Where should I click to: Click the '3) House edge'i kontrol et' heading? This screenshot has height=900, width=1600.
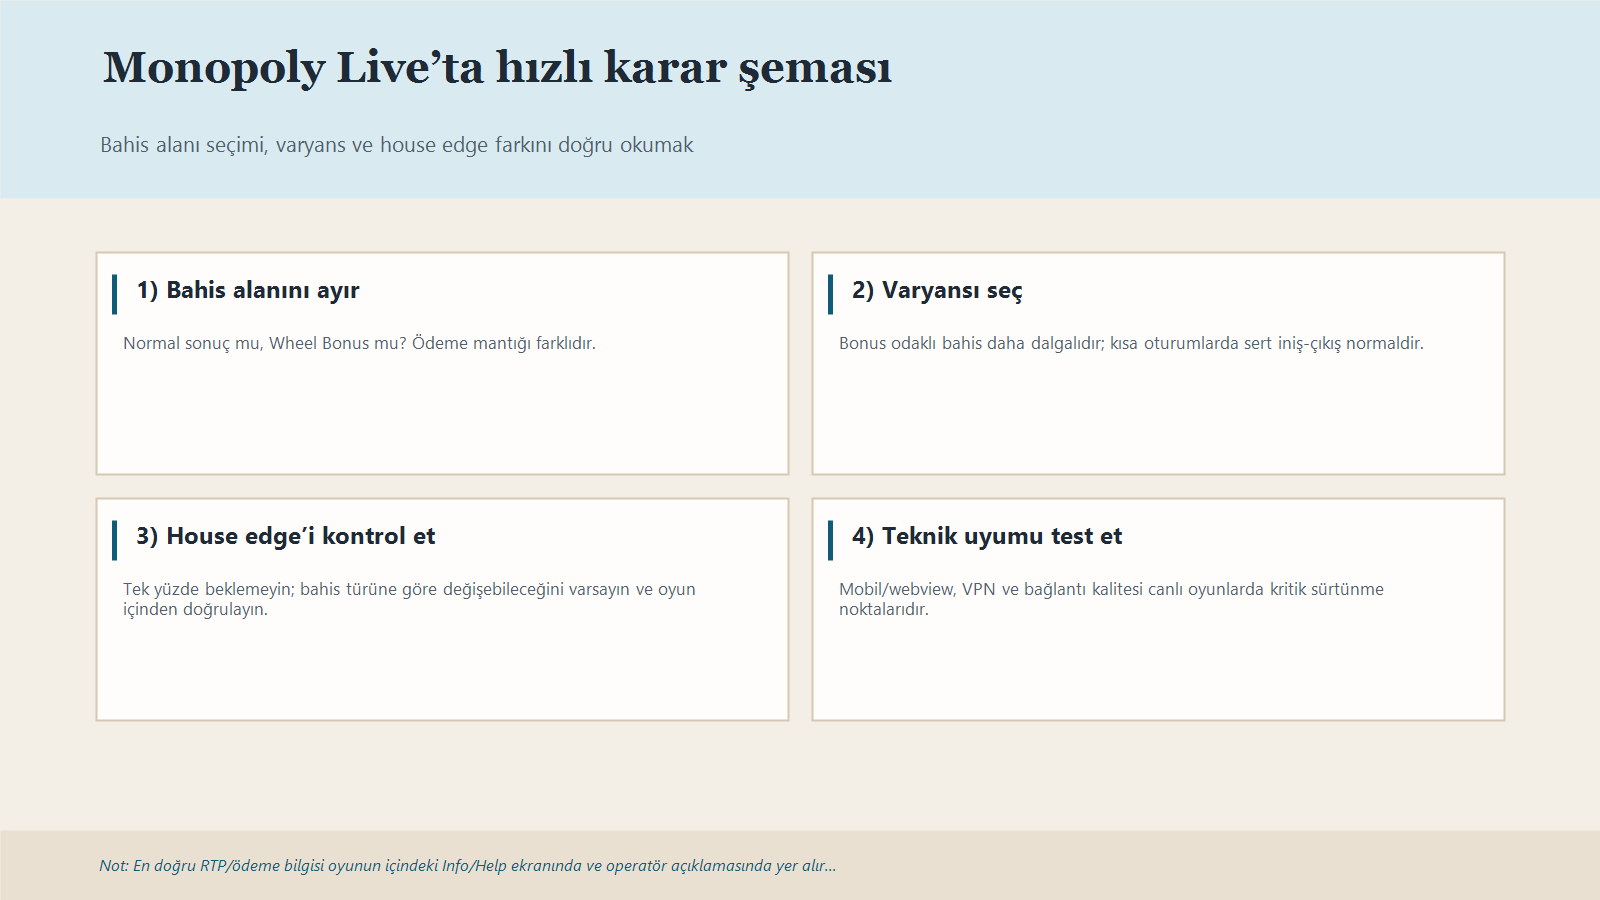point(286,536)
